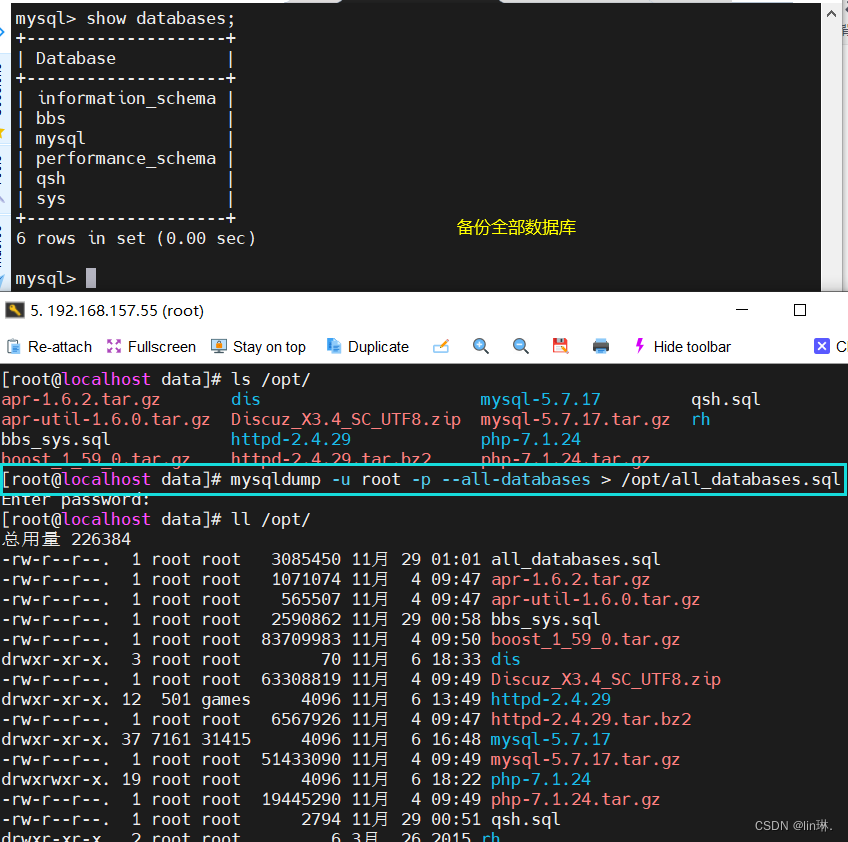Click the Re-attach toolbar button
Image resolution: width=848 pixels, height=842 pixels.
50,347
